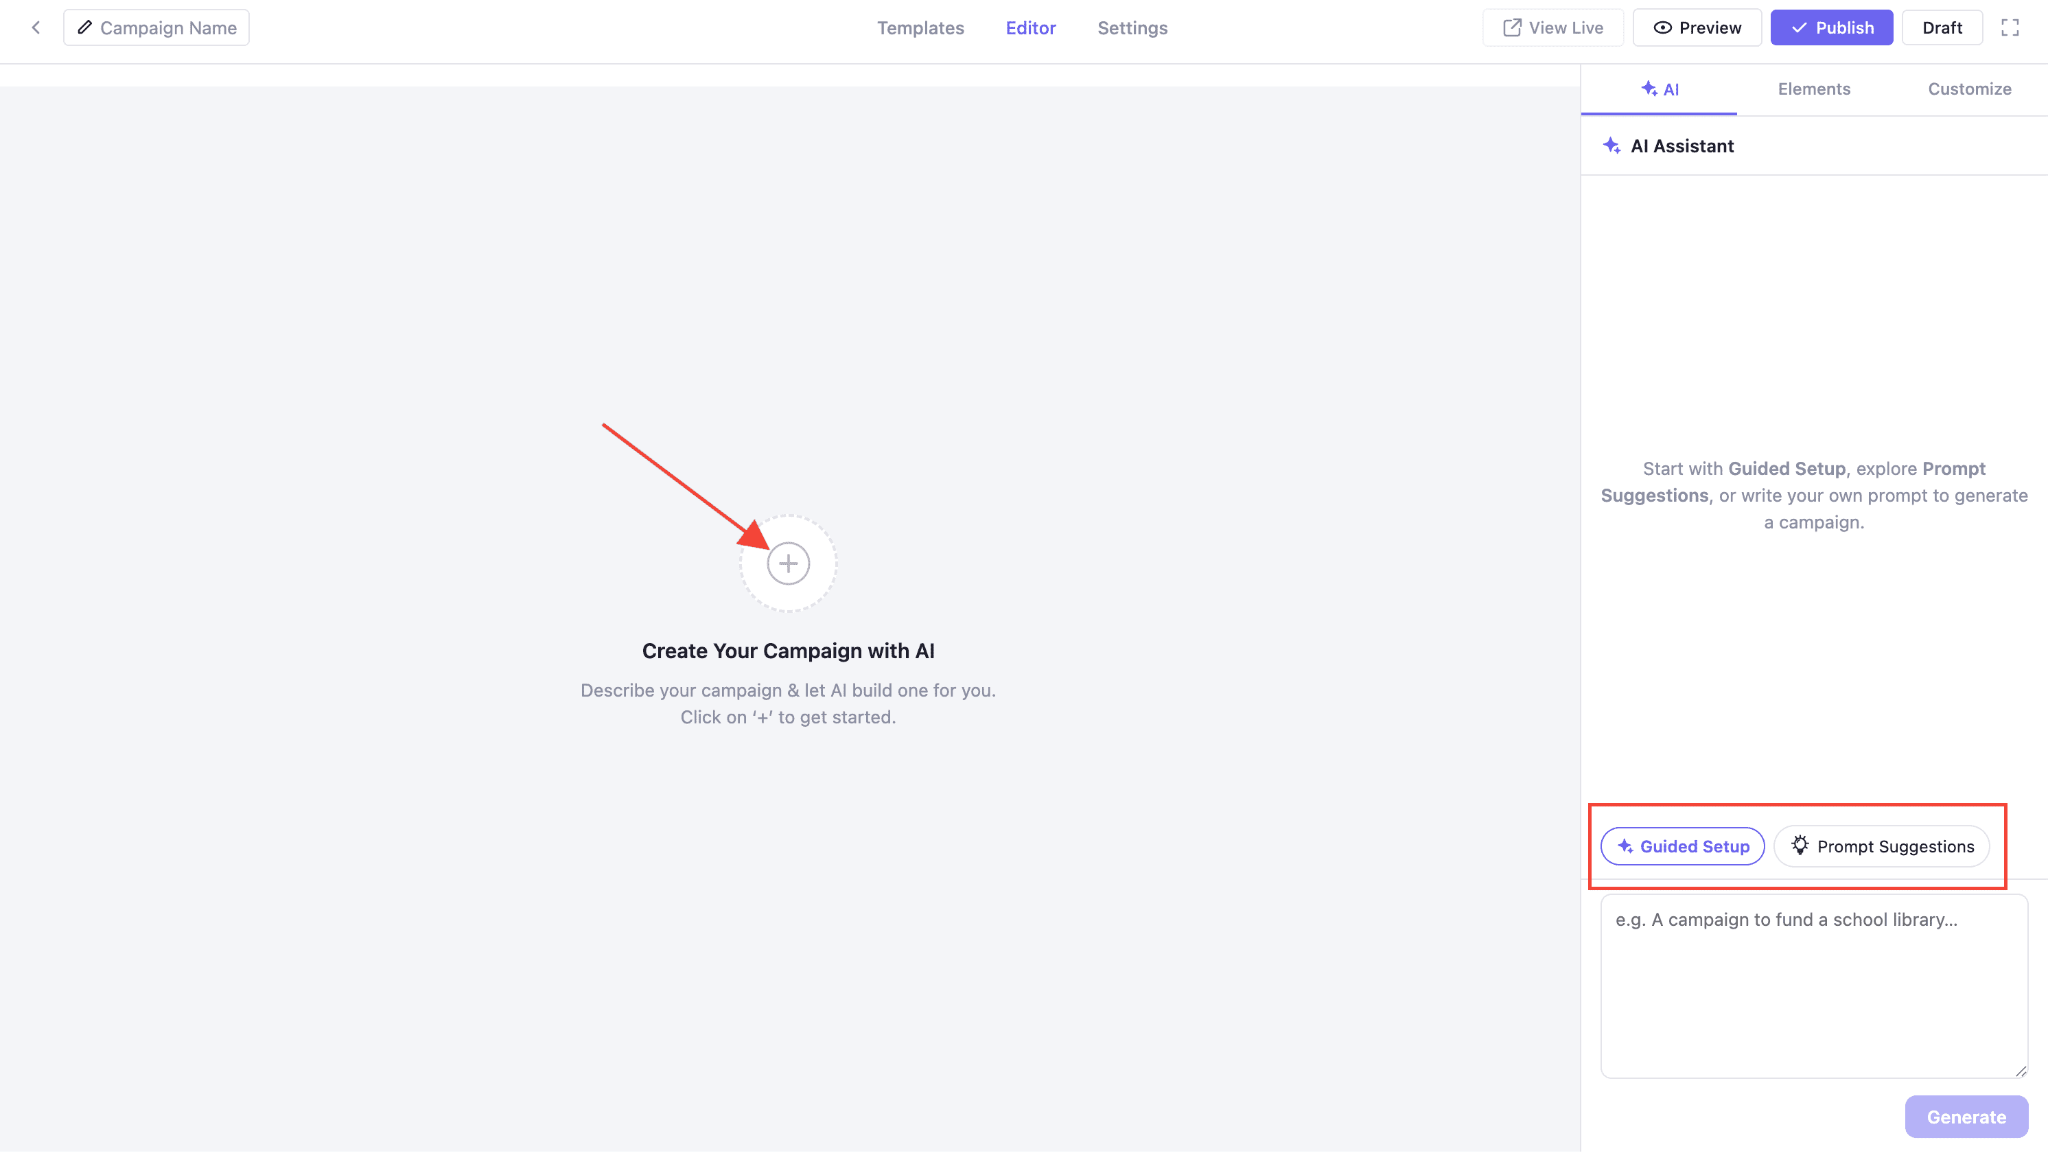Toggle fullscreen mode icon
The width and height of the screenshot is (2048, 1152).
(x=2010, y=28)
